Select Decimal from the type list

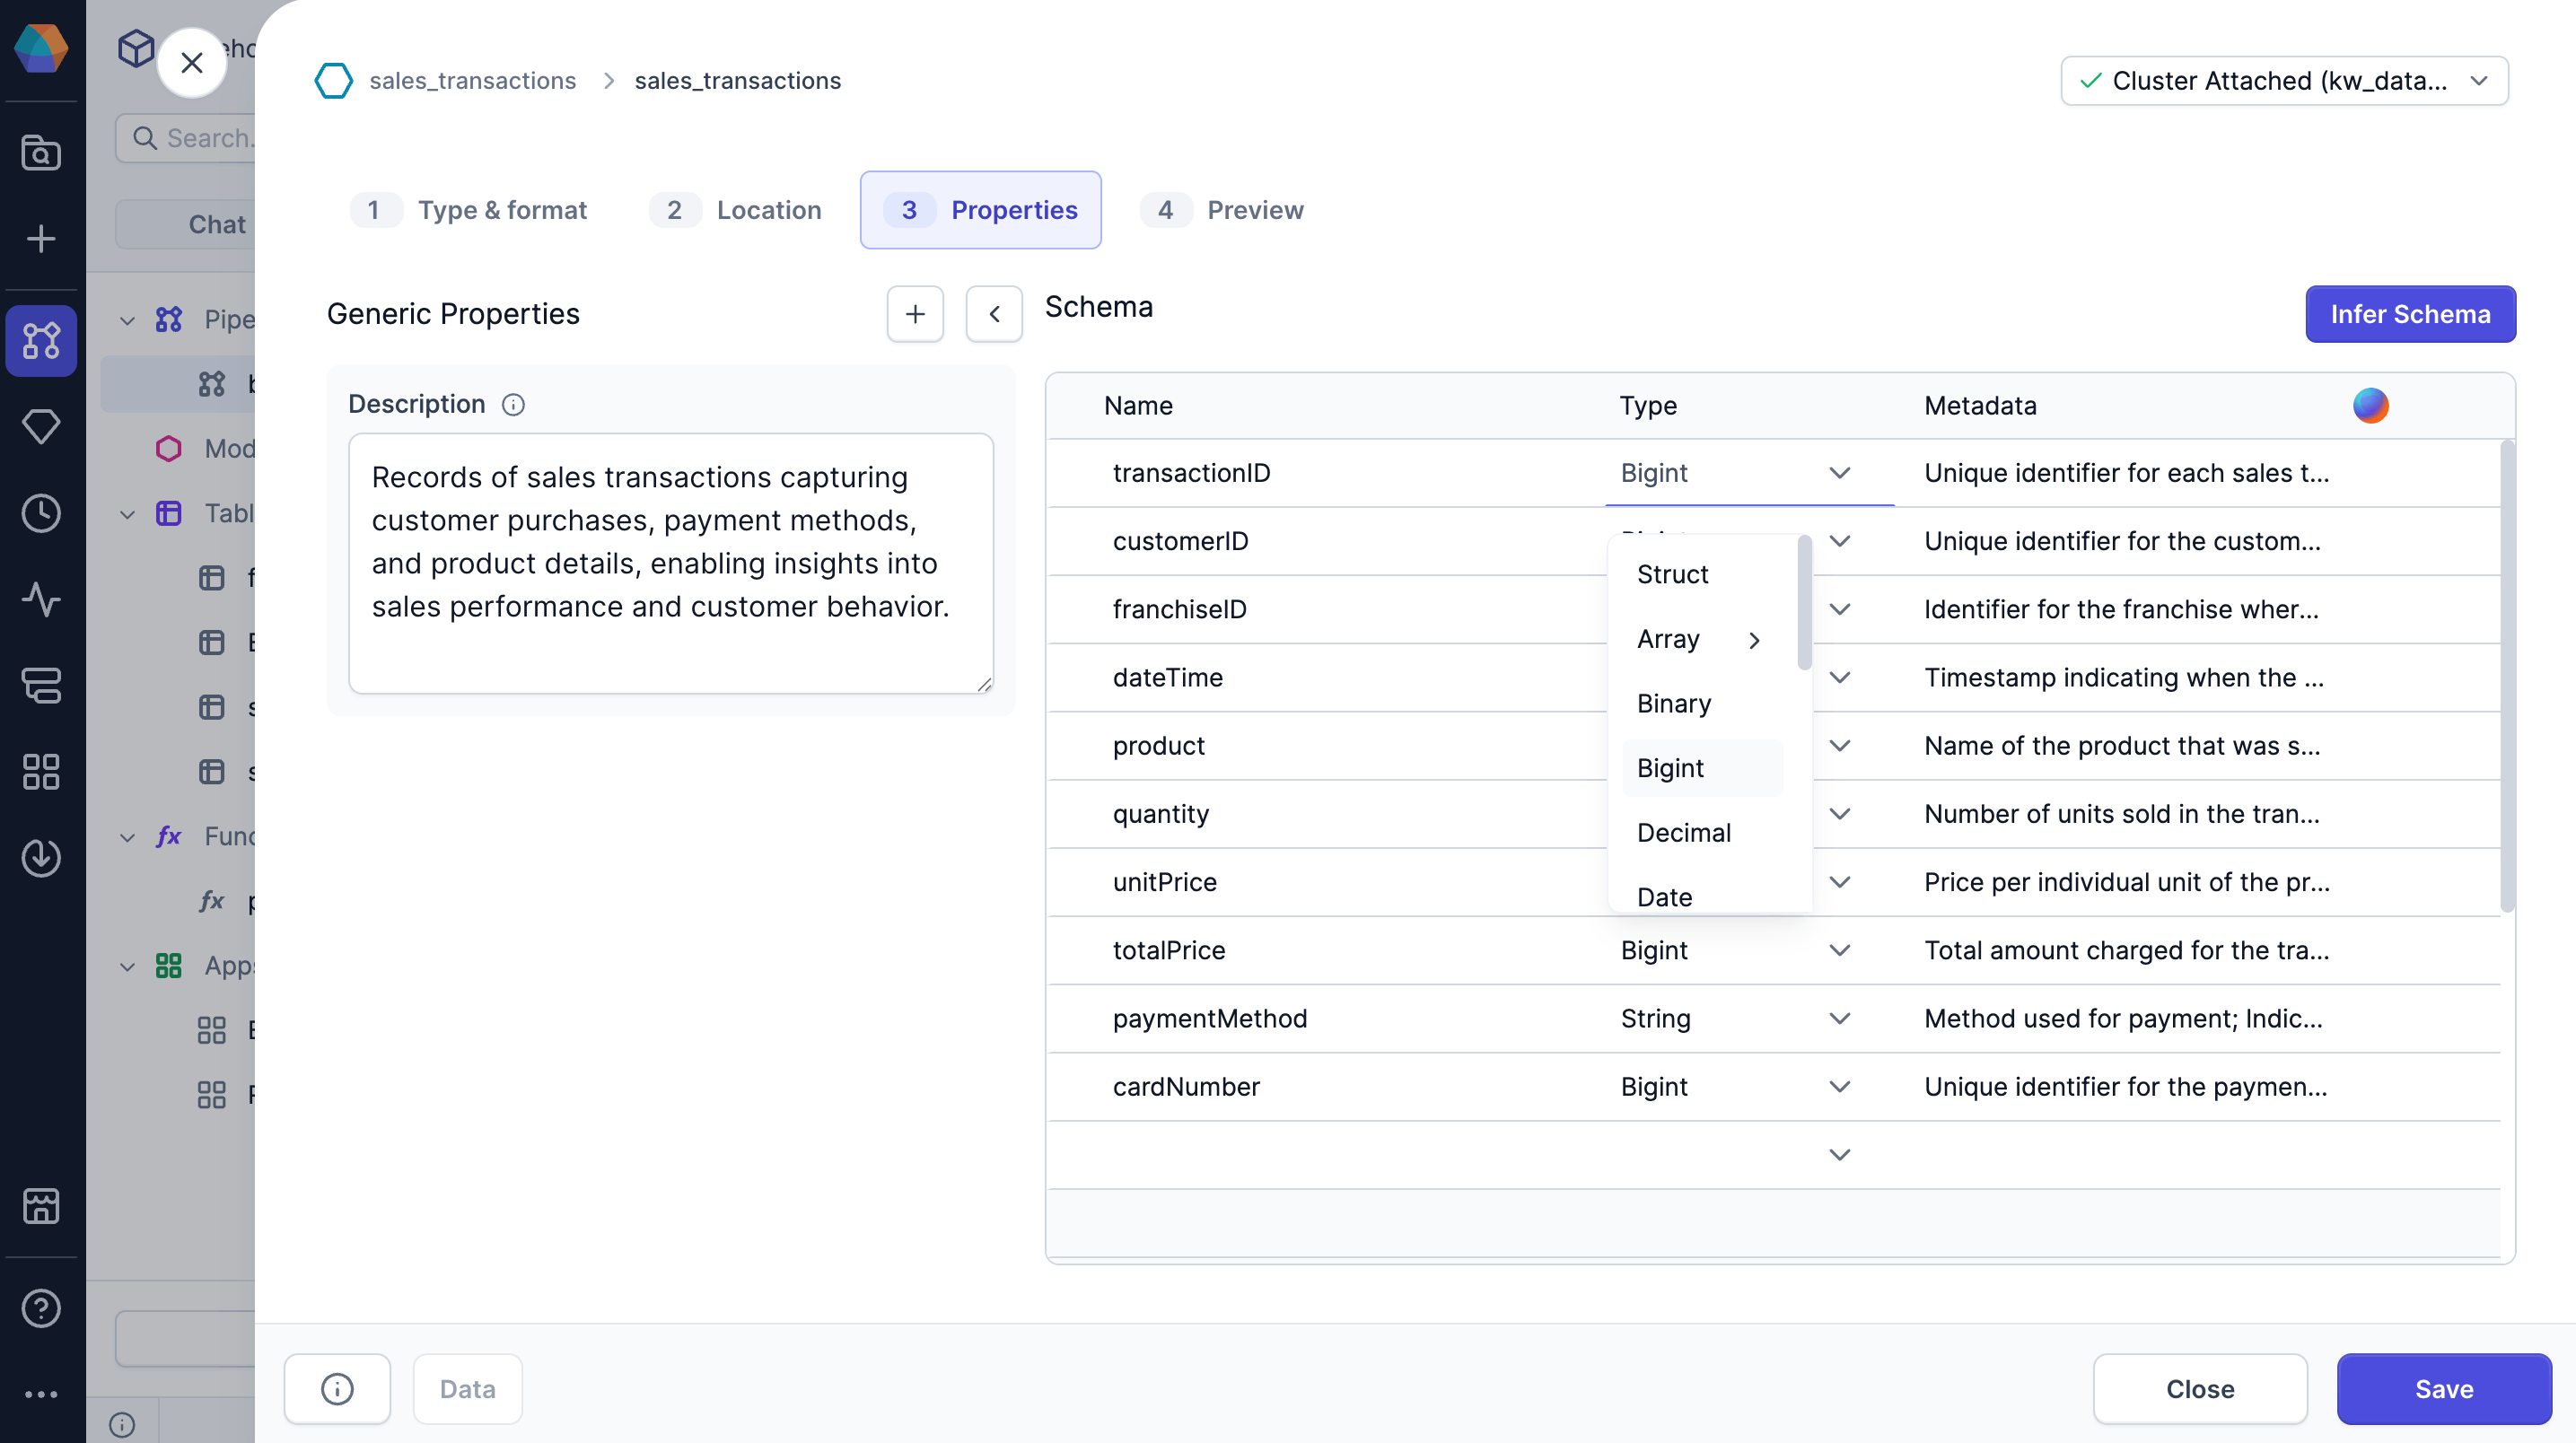(x=1683, y=832)
